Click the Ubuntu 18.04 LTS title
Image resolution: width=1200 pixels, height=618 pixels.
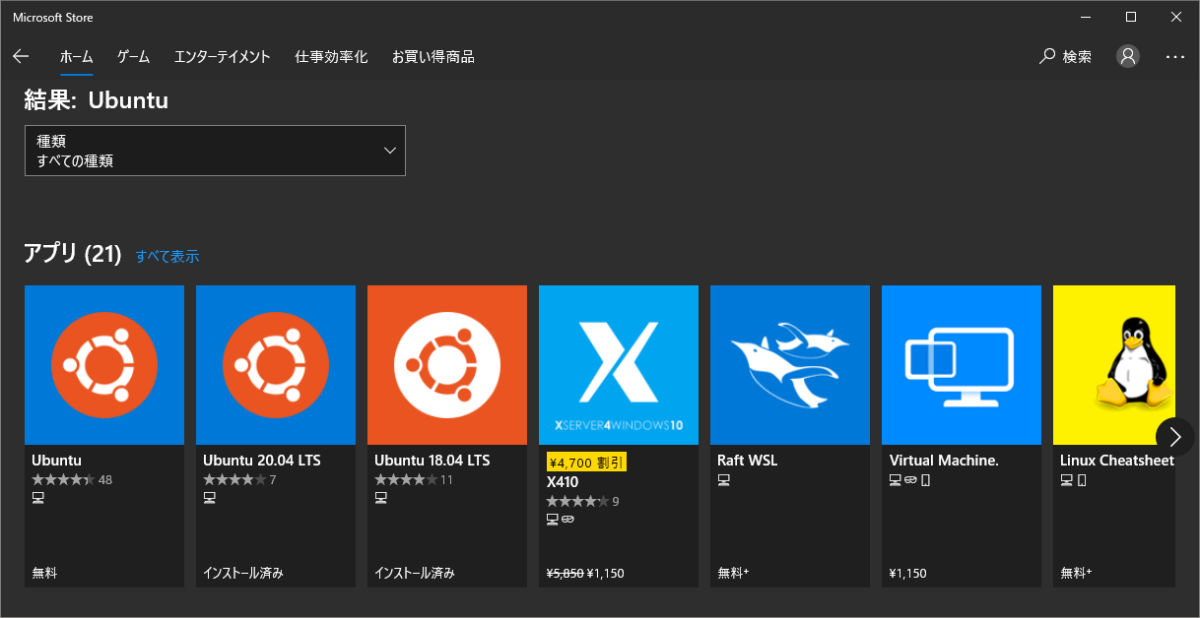432,461
